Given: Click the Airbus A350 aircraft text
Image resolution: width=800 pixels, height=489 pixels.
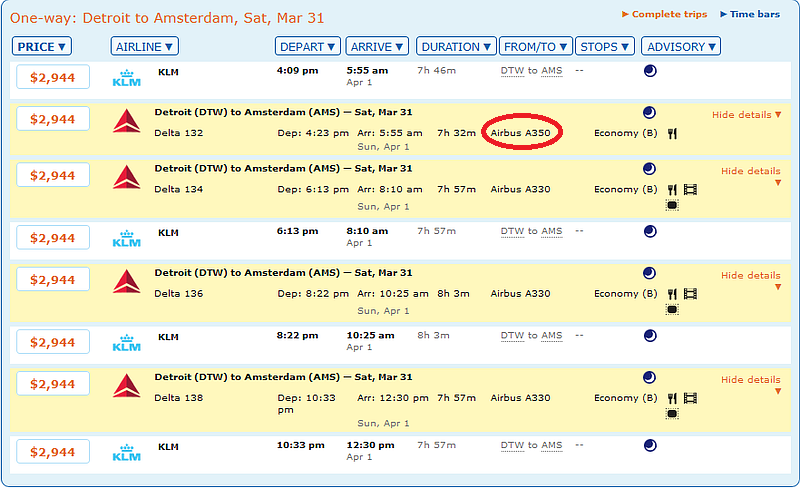Looking at the screenshot, I should pos(520,133).
